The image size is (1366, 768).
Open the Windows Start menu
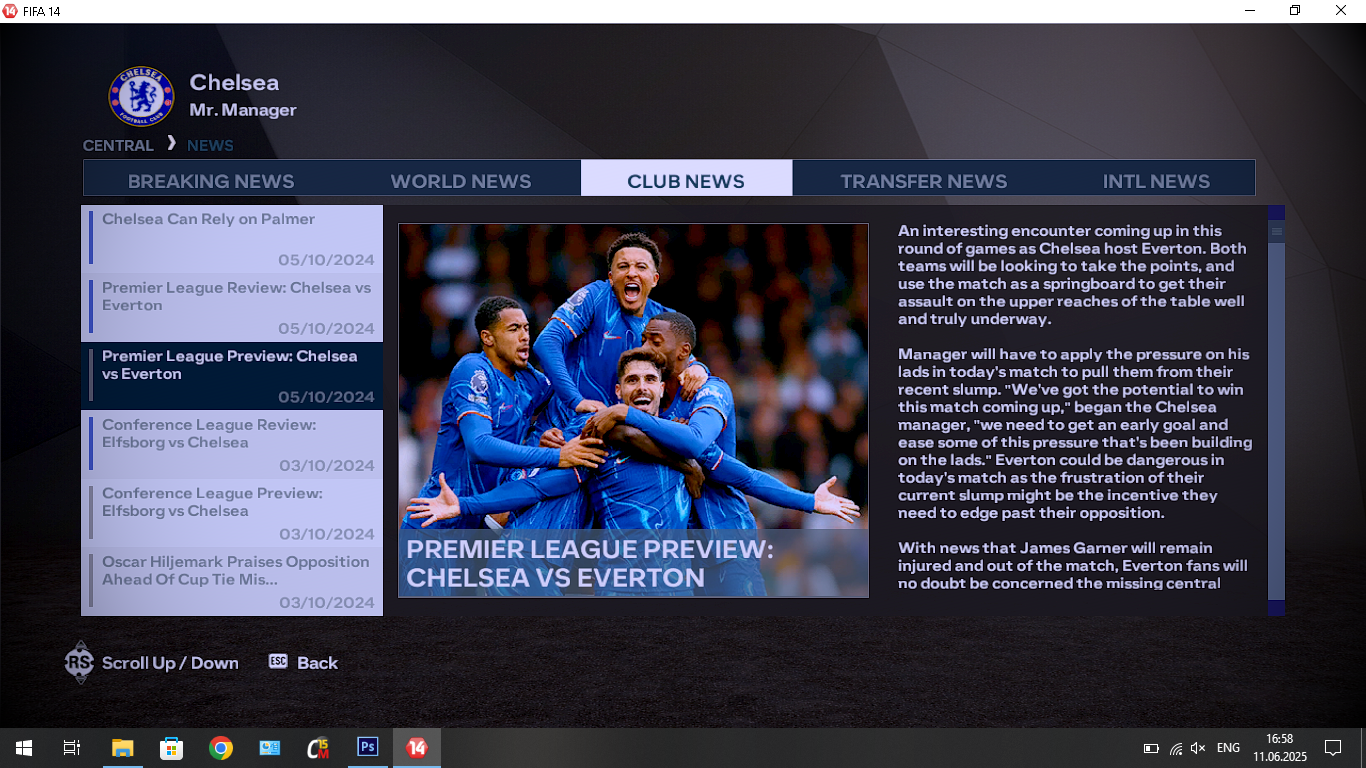(23, 748)
